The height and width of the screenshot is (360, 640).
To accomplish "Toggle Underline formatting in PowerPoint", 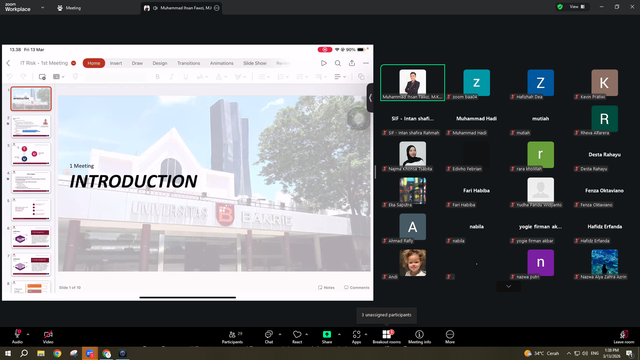I will click(x=185, y=77).
